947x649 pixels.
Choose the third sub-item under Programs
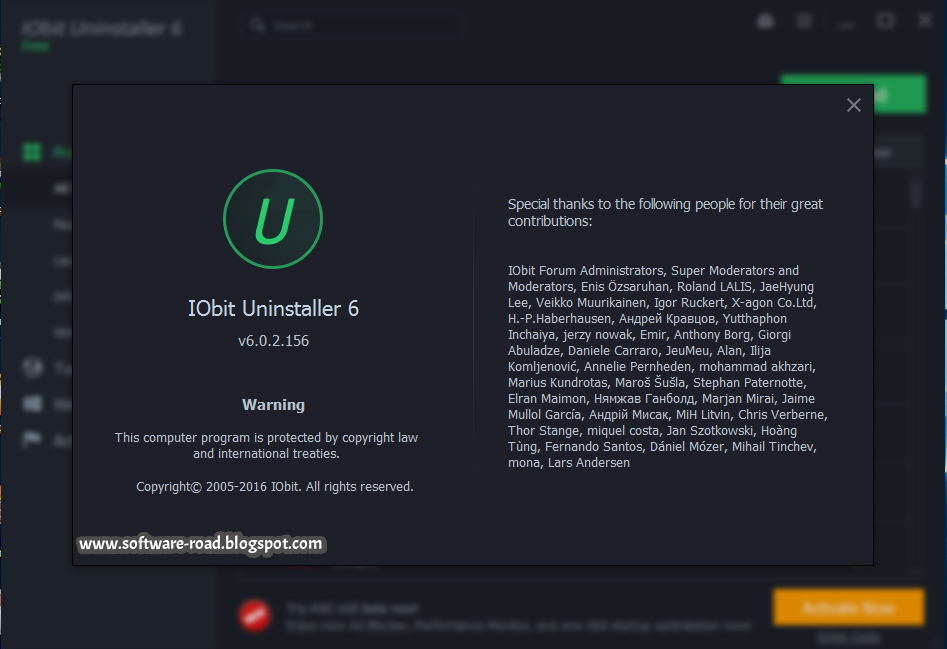(x=60, y=260)
